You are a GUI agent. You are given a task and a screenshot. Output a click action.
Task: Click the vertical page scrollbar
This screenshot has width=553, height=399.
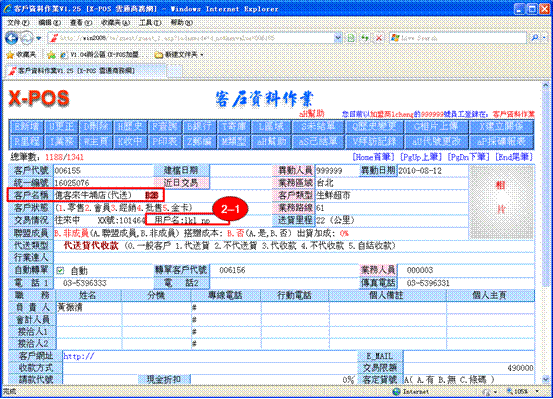(x=545, y=232)
